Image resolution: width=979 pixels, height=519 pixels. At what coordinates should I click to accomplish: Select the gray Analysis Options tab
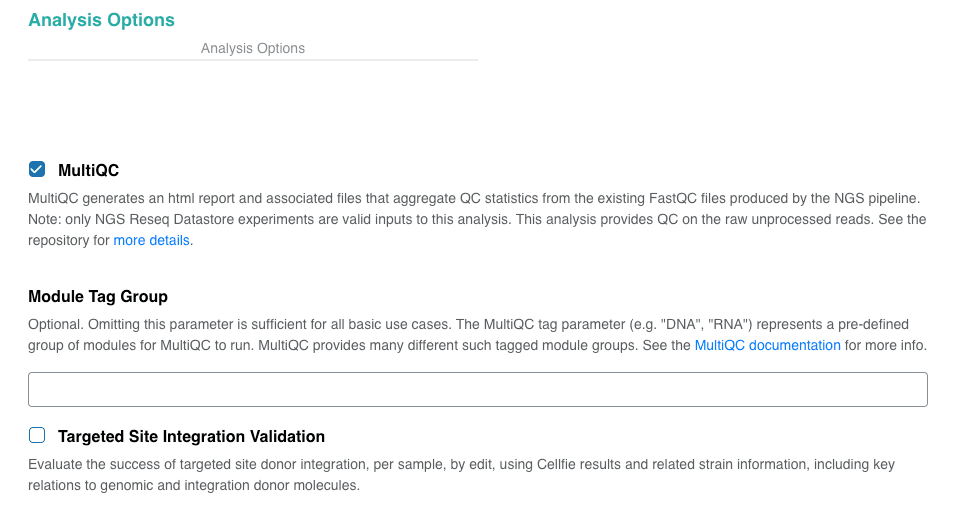coord(253,48)
